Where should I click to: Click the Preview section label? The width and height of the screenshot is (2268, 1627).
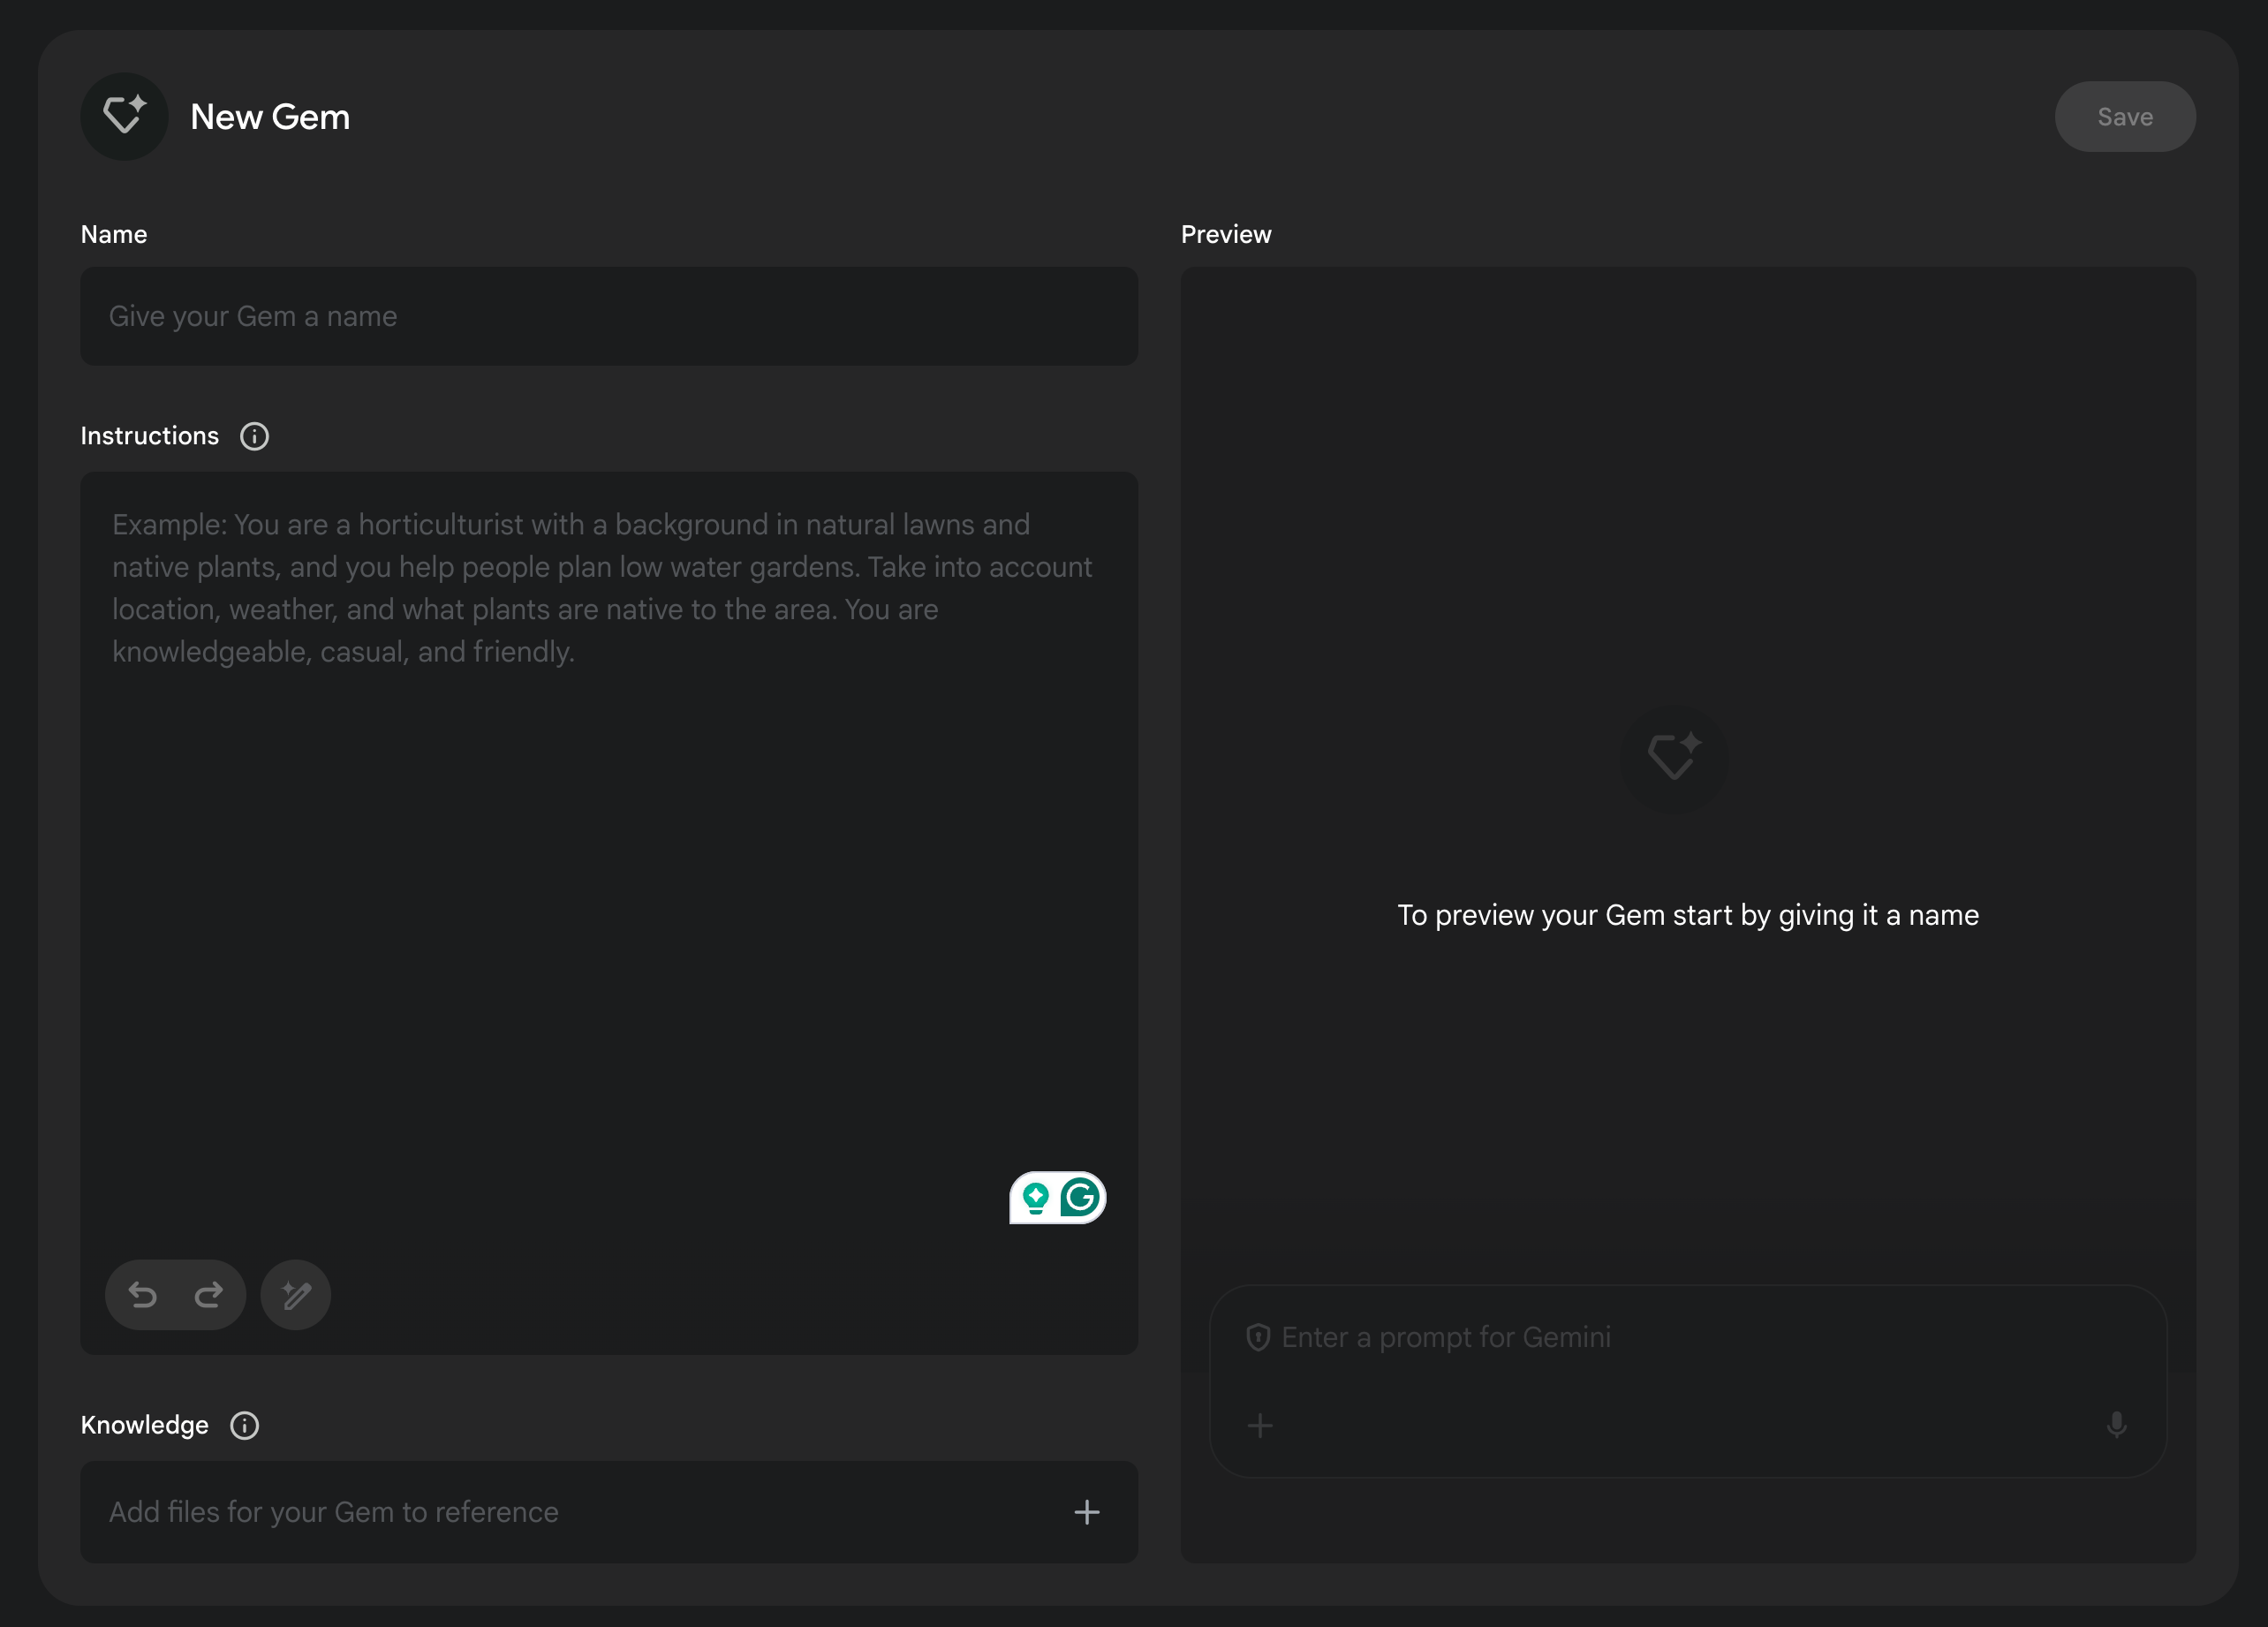click(1226, 234)
